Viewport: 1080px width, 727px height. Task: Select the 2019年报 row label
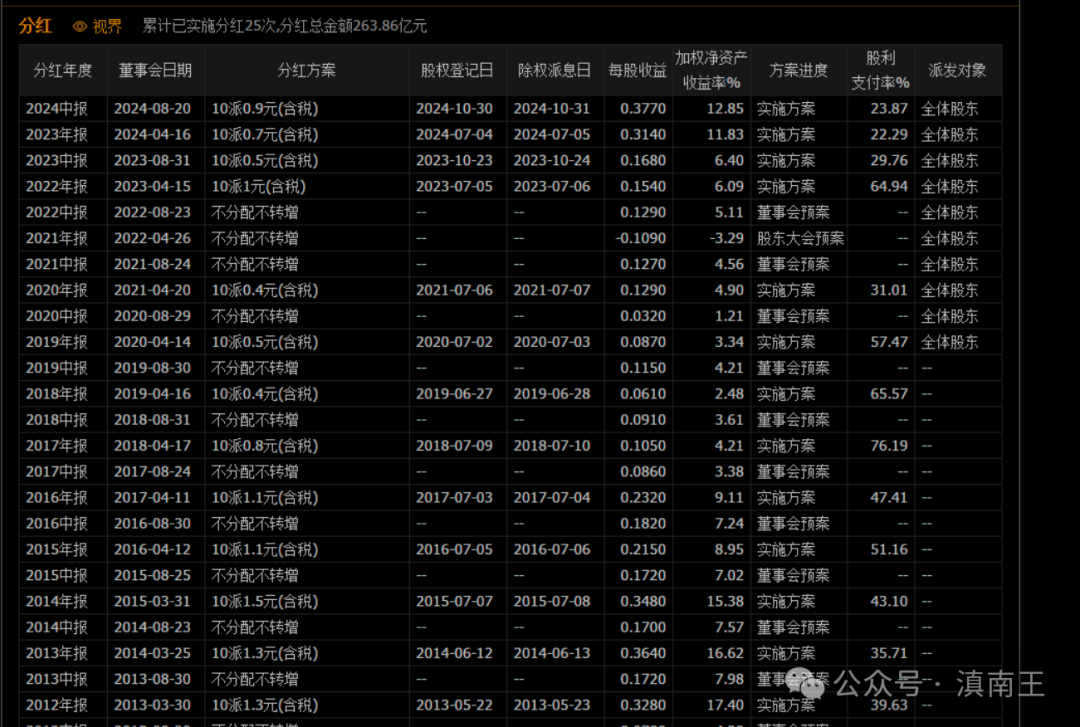[56, 342]
